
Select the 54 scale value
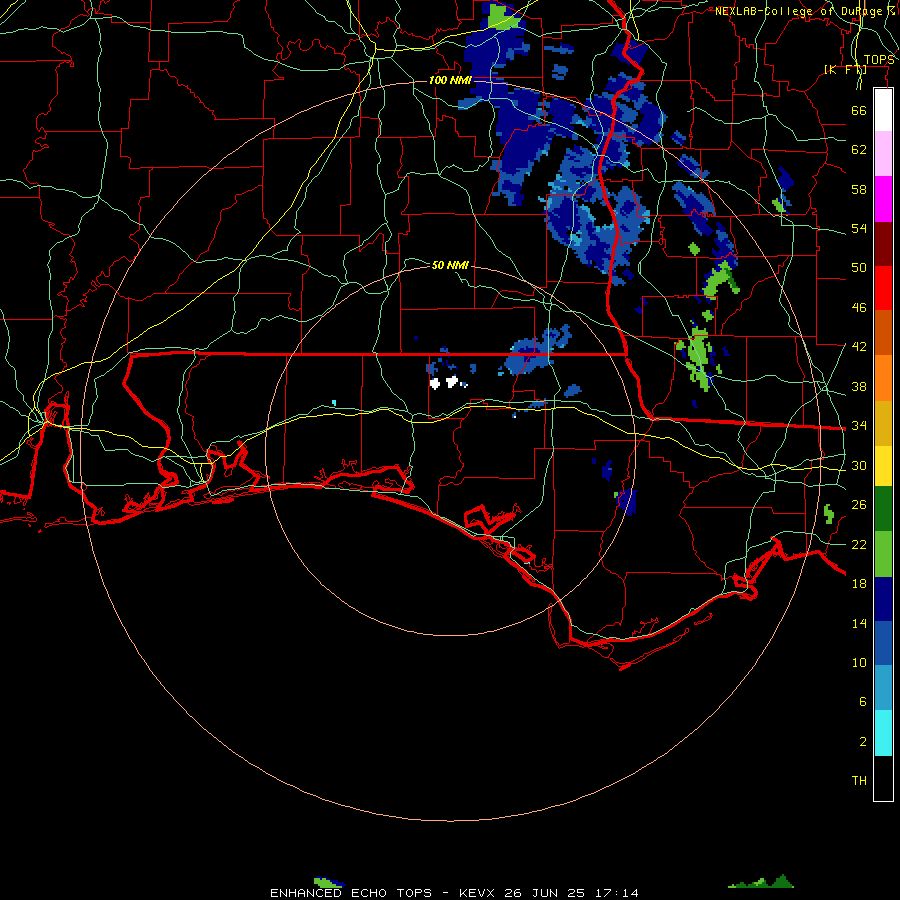coord(859,228)
